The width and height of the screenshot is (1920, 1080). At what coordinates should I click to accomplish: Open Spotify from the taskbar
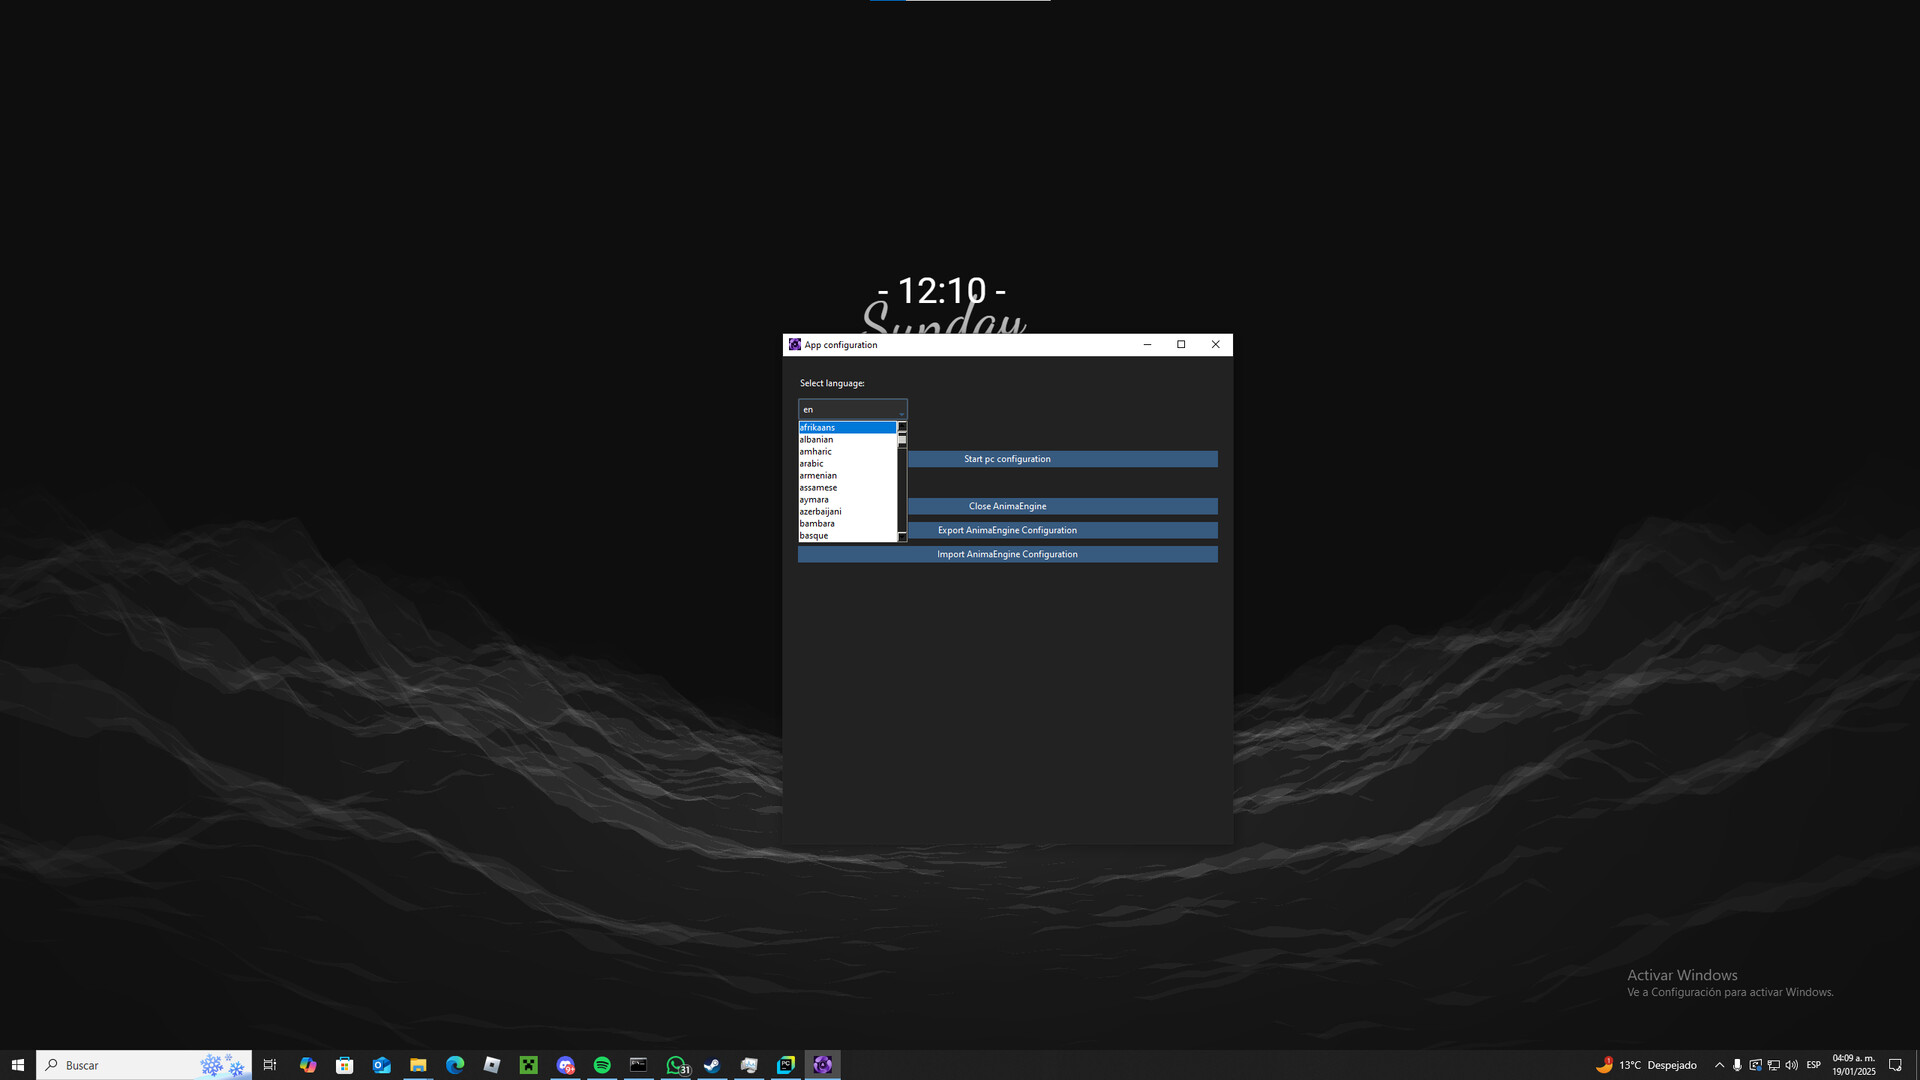[x=602, y=1065]
